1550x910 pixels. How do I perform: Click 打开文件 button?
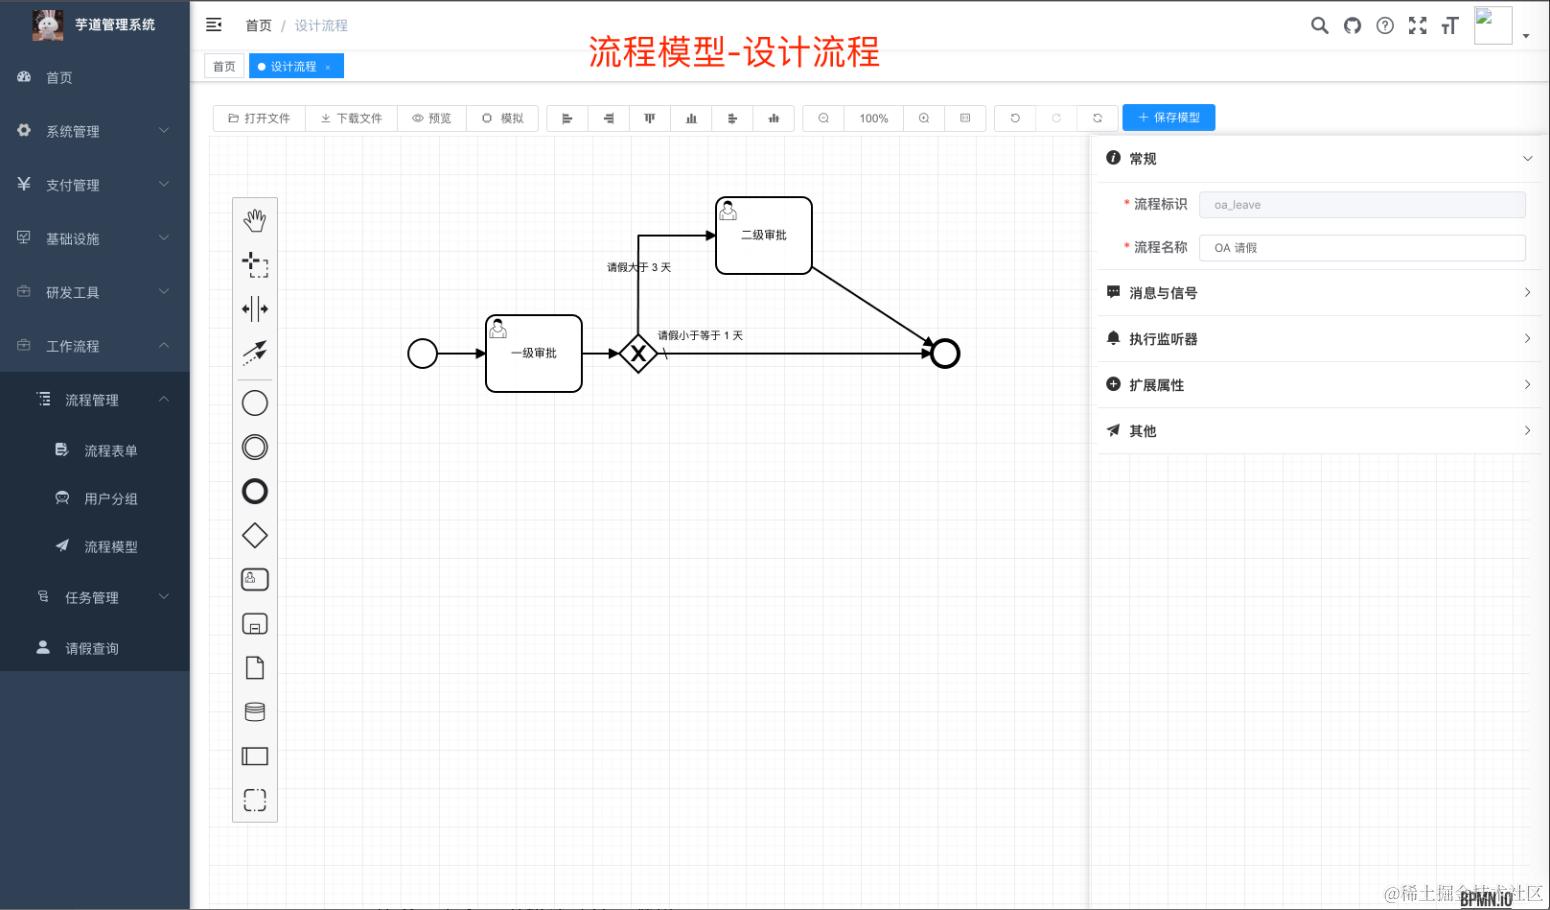pos(259,118)
